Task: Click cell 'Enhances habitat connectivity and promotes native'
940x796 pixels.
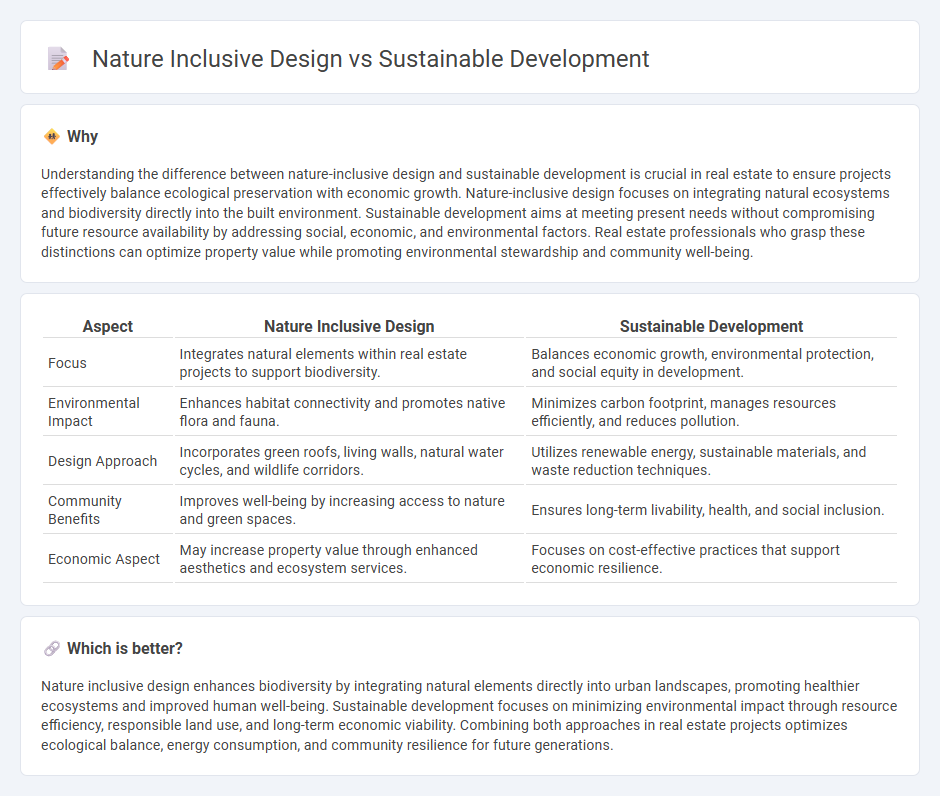Action: pyautogui.click(x=350, y=412)
